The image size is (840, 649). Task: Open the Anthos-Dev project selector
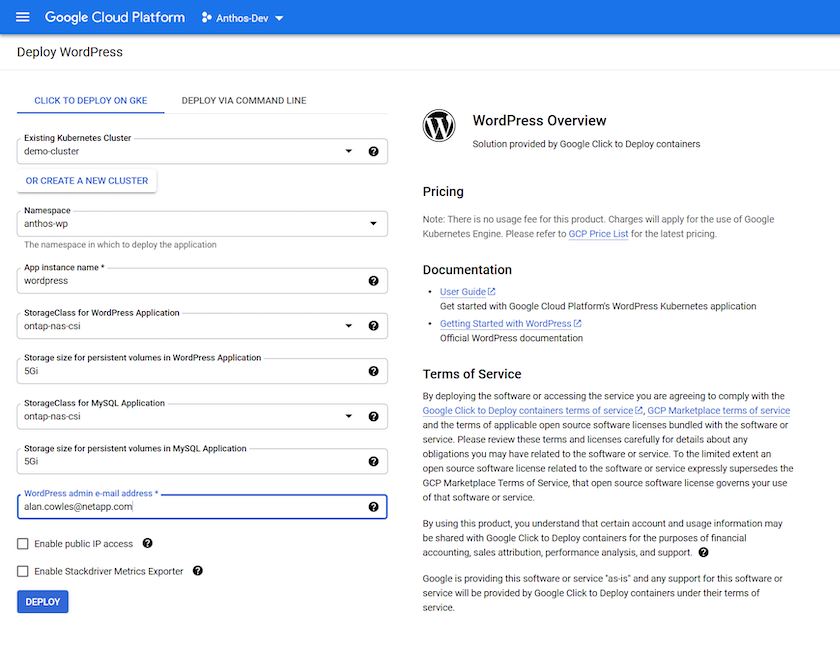click(243, 18)
